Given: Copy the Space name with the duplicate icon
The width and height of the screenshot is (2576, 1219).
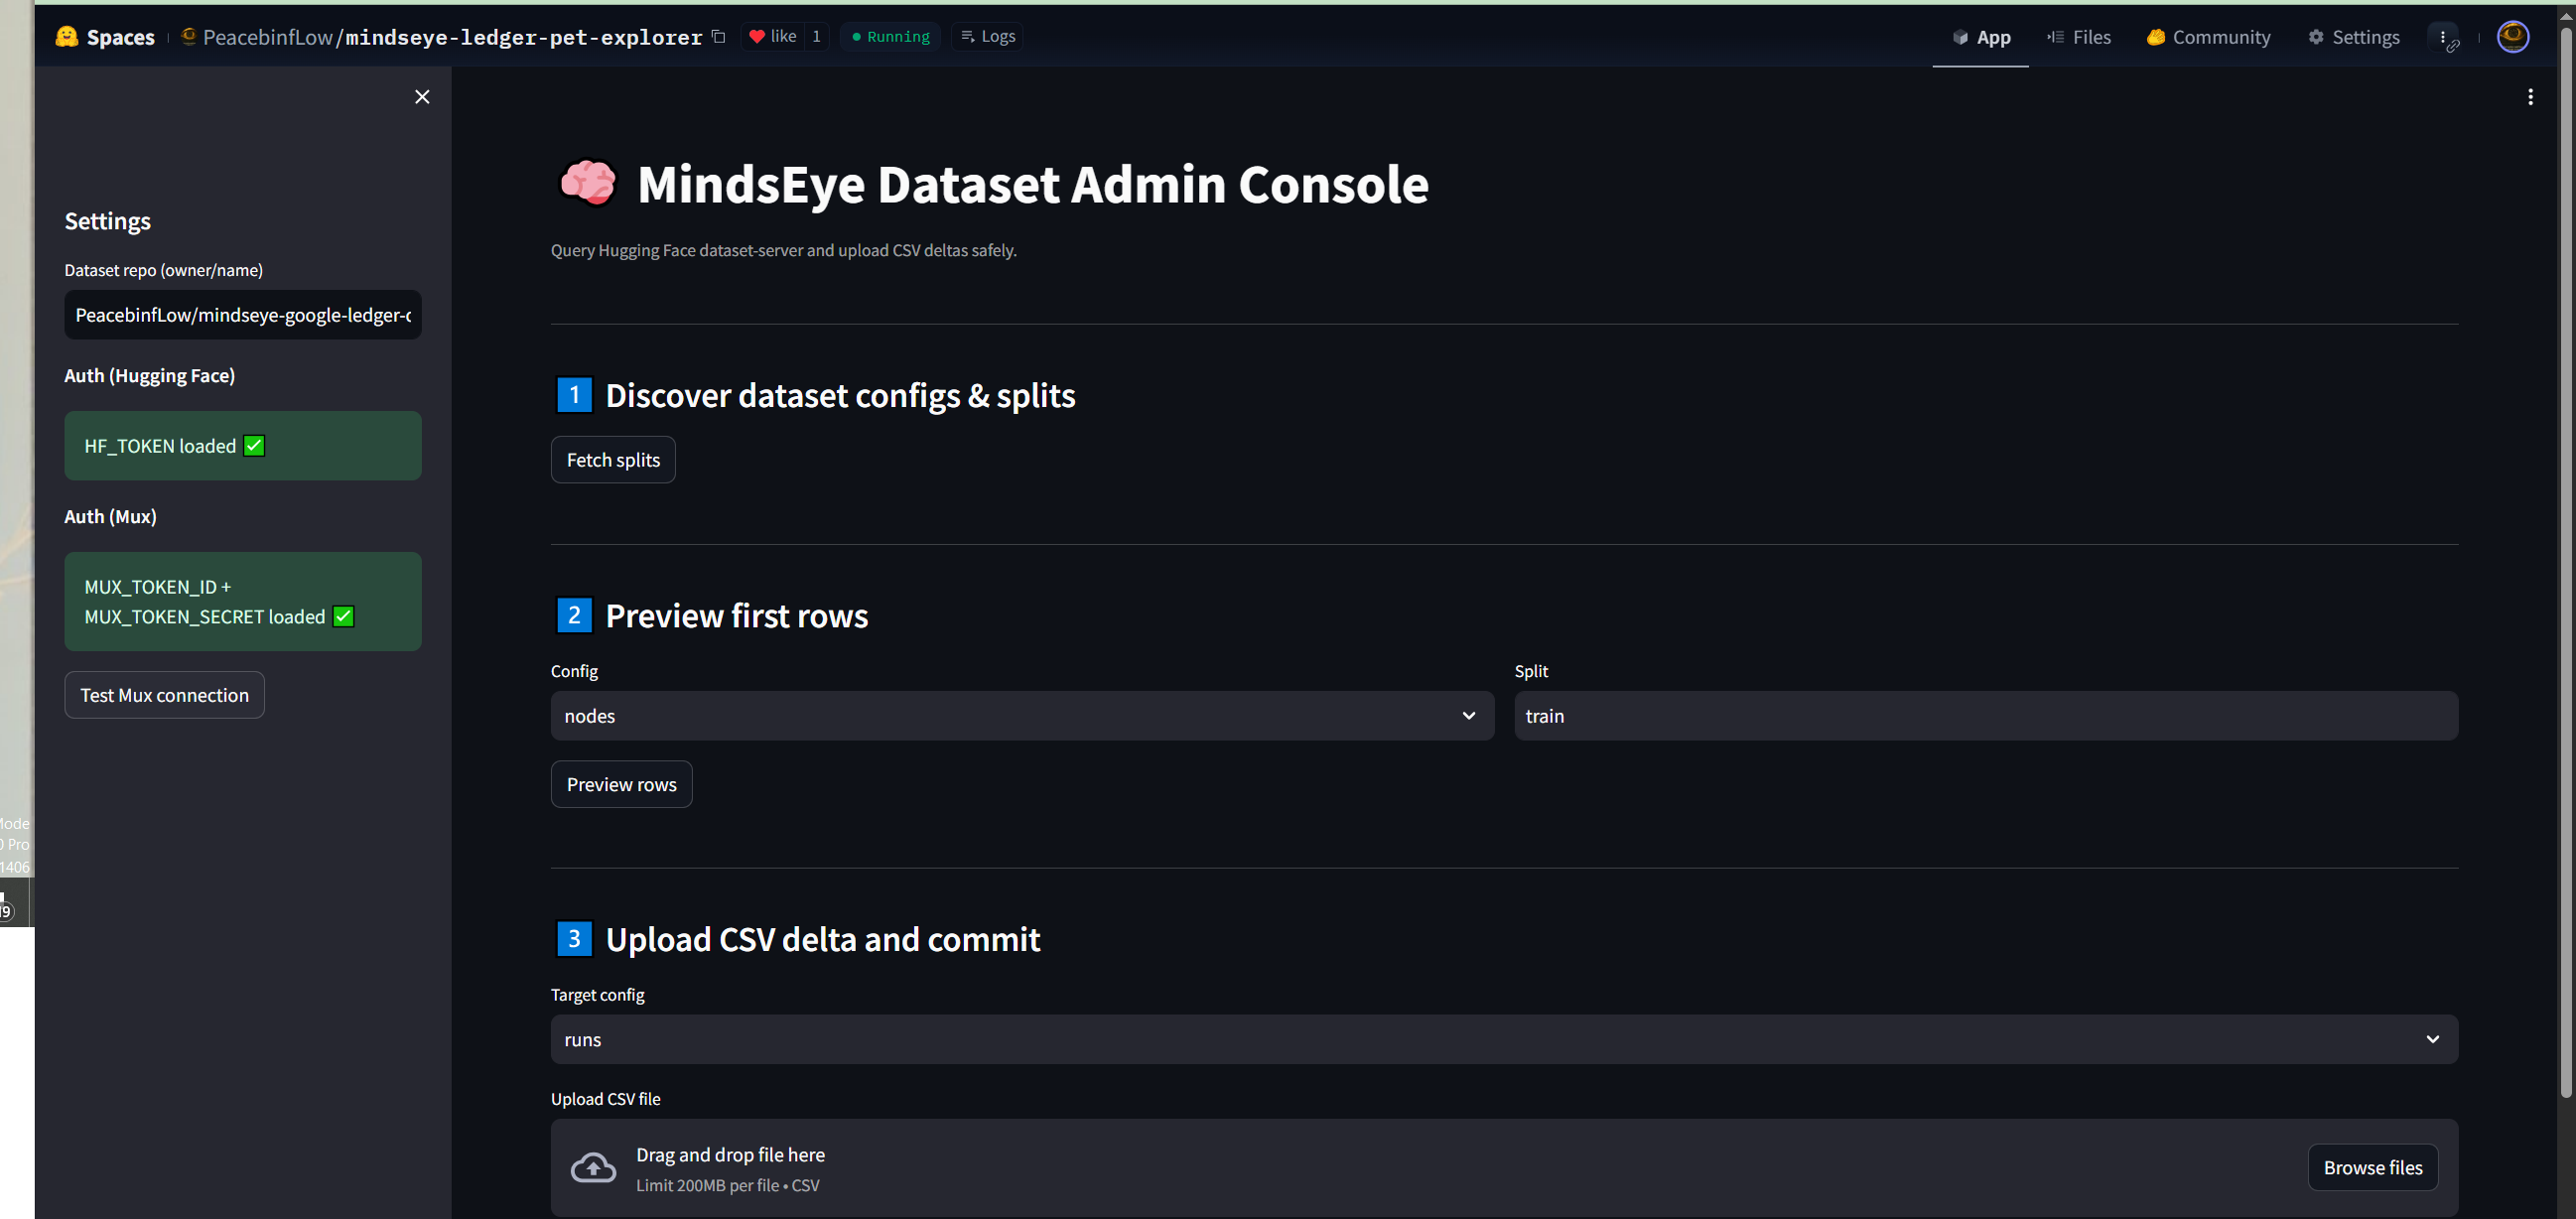Looking at the screenshot, I should point(718,36).
